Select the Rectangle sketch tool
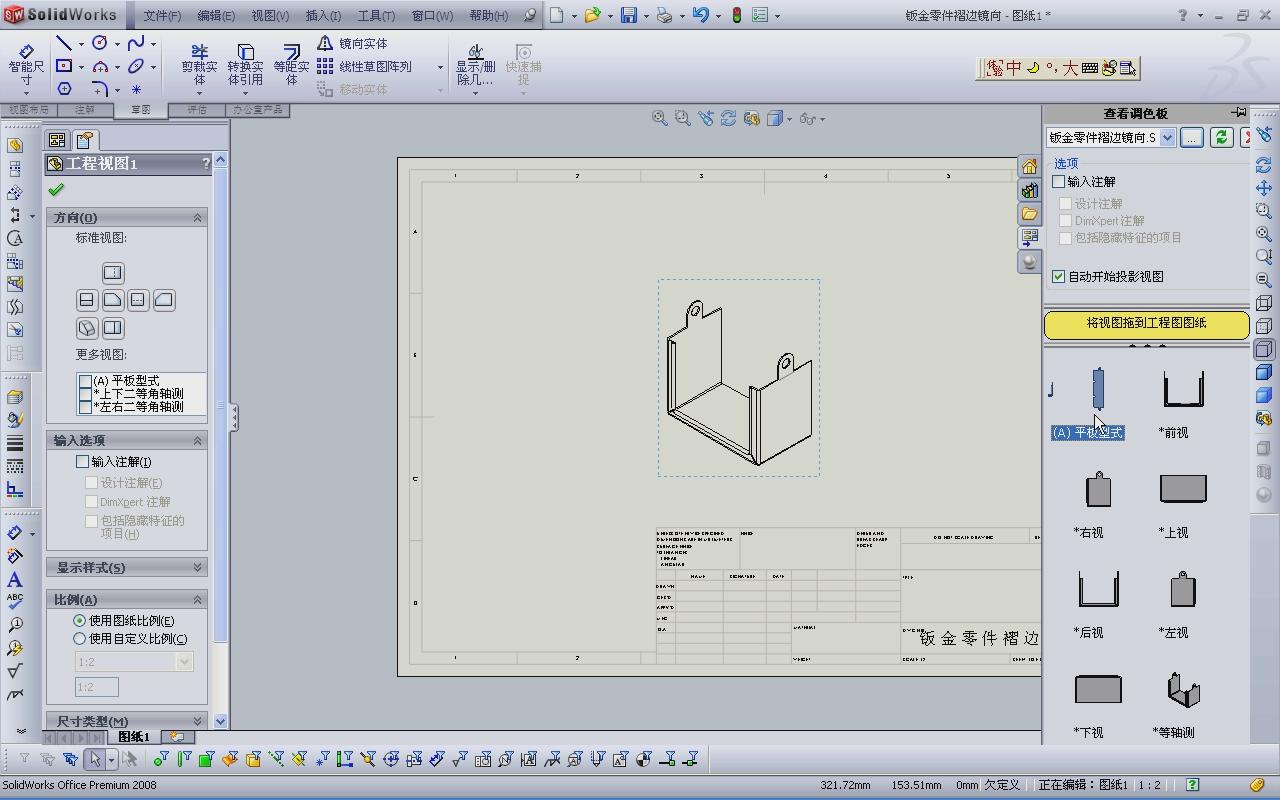The height and width of the screenshot is (800, 1280). click(63, 66)
